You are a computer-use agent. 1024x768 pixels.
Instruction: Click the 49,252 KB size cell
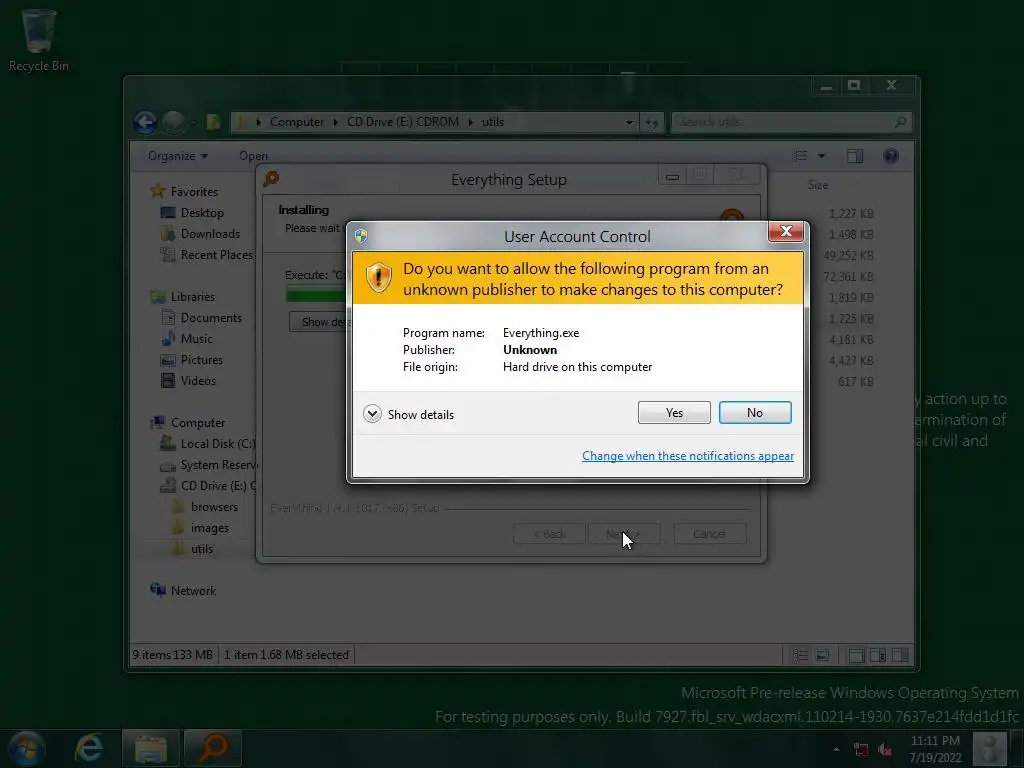click(x=848, y=255)
